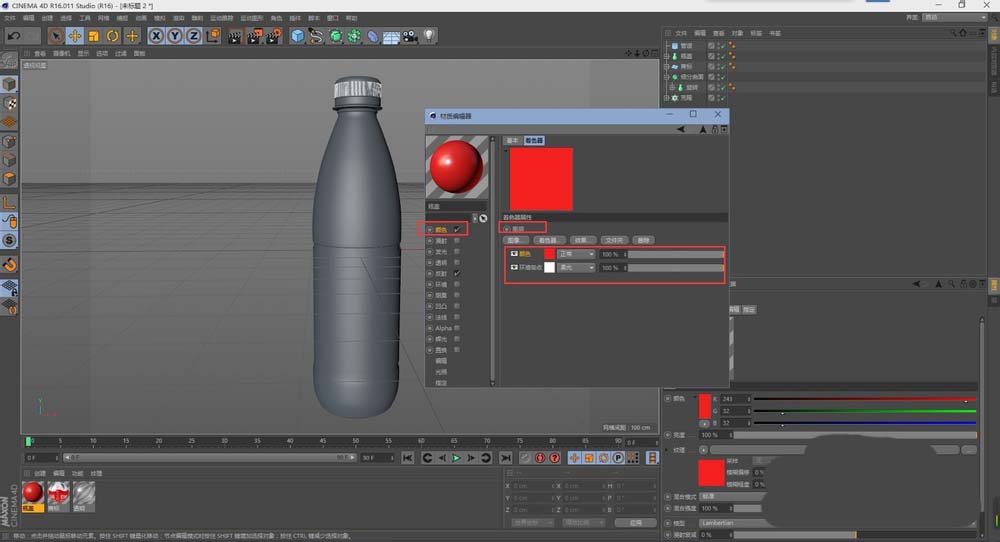Toggle the 反射 channel checkbox in material editor
Viewport: 1000px width, 542px height.
coord(457,273)
